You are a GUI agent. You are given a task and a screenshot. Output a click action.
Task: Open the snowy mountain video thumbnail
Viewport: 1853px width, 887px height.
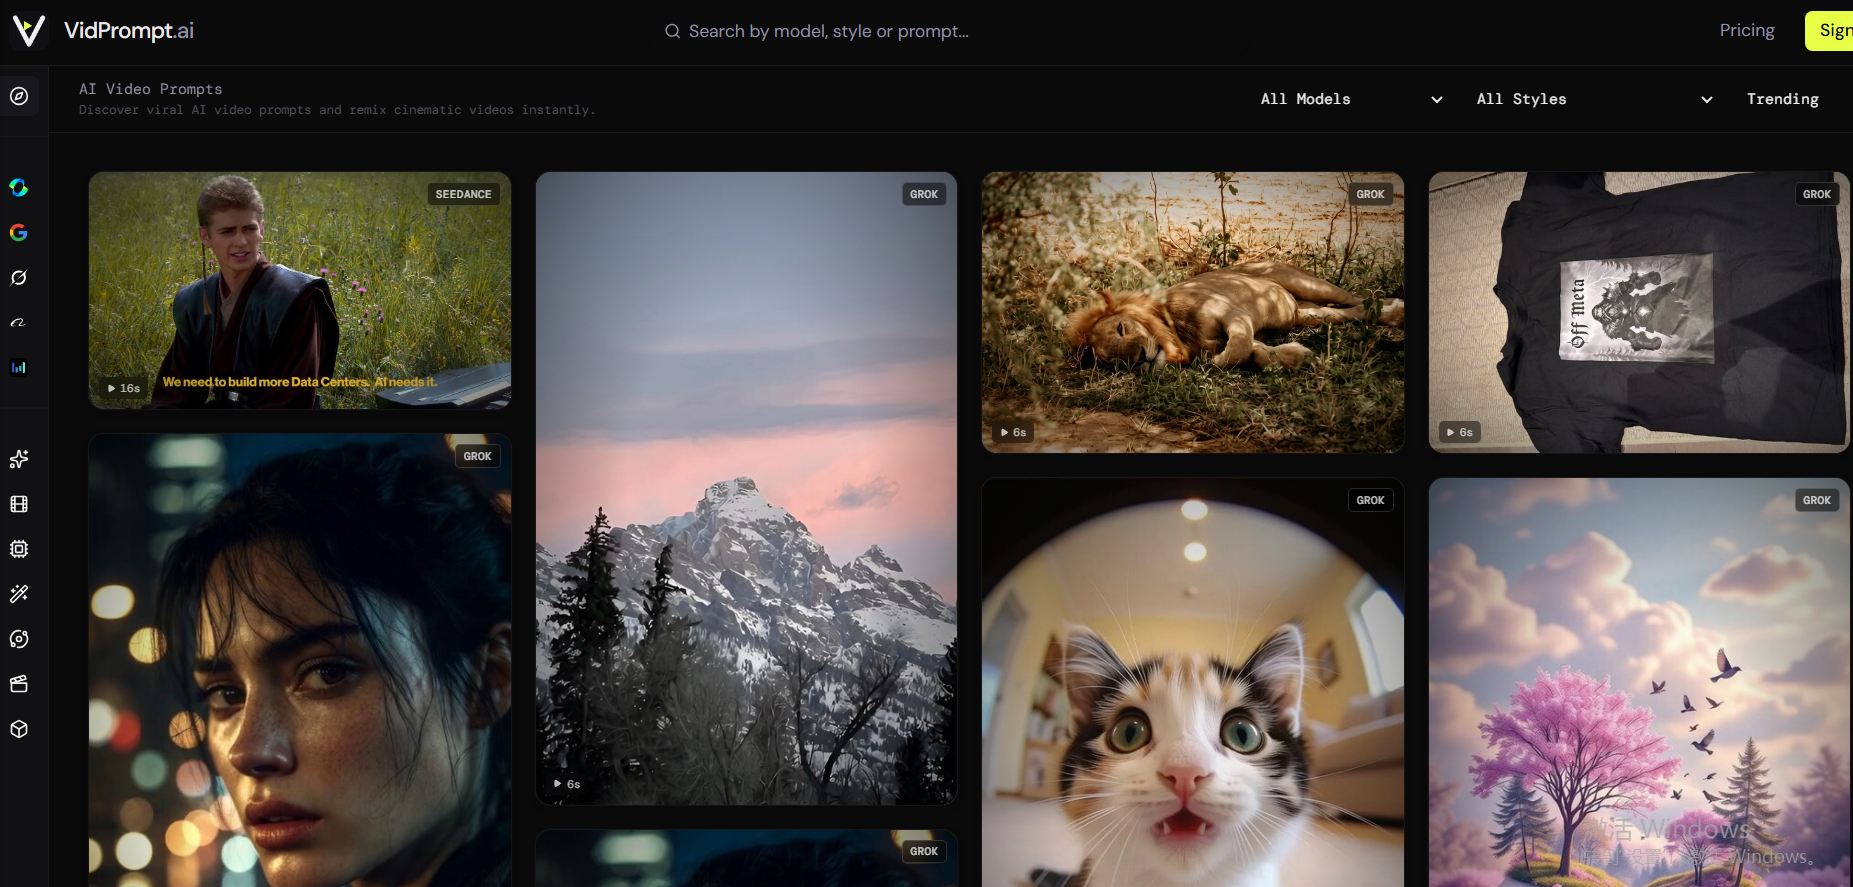(746, 488)
